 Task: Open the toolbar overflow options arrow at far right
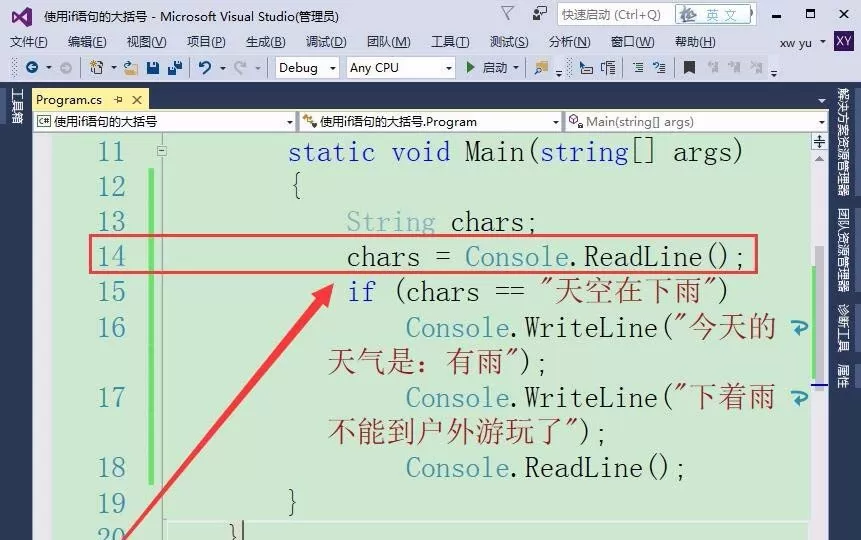coord(774,73)
